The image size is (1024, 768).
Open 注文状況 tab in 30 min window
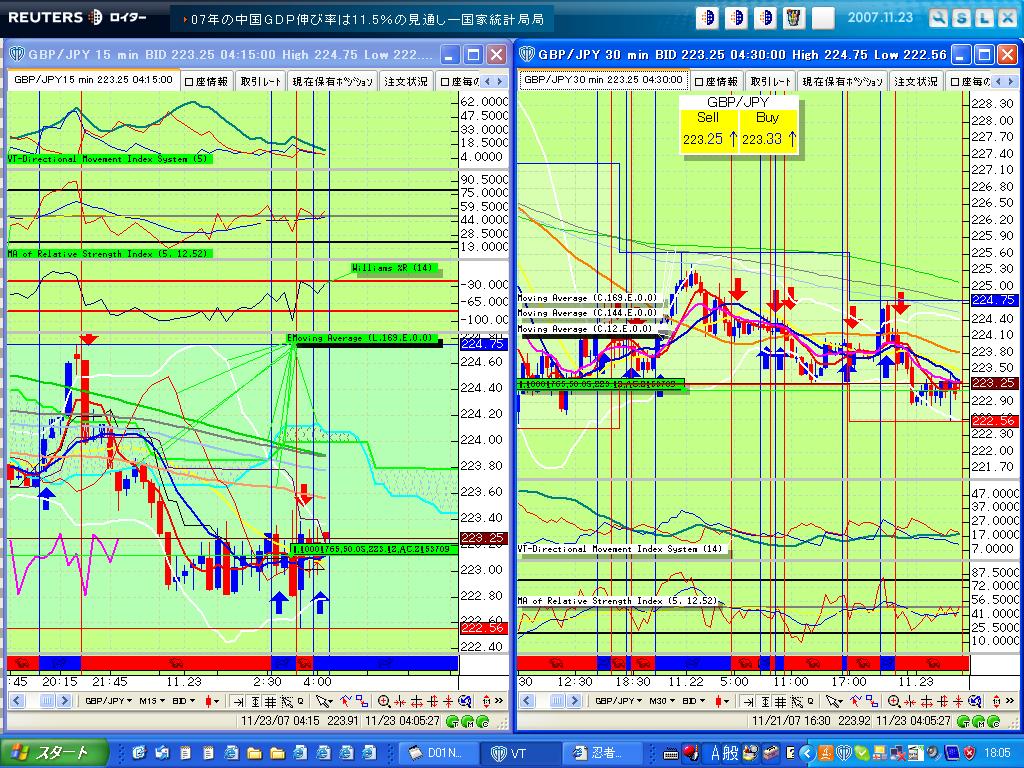coord(916,81)
